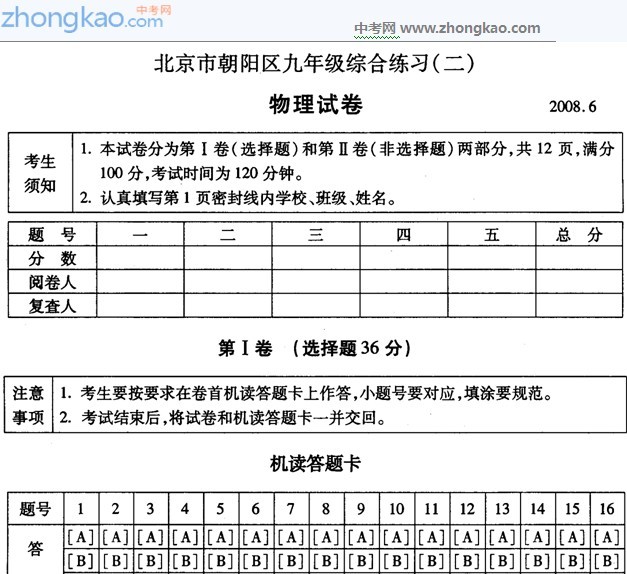
Task: Click question number 6 in answer card
Action: pyautogui.click(x=256, y=509)
